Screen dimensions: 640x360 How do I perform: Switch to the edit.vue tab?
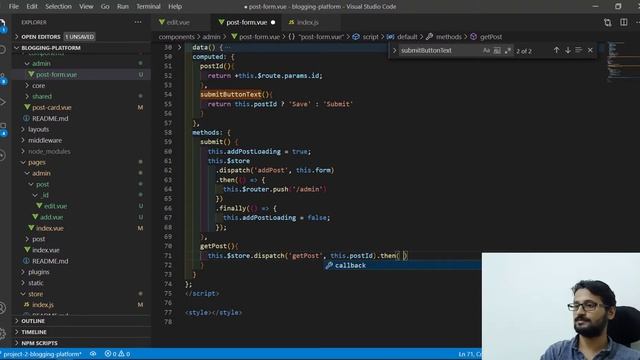pos(181,22)
